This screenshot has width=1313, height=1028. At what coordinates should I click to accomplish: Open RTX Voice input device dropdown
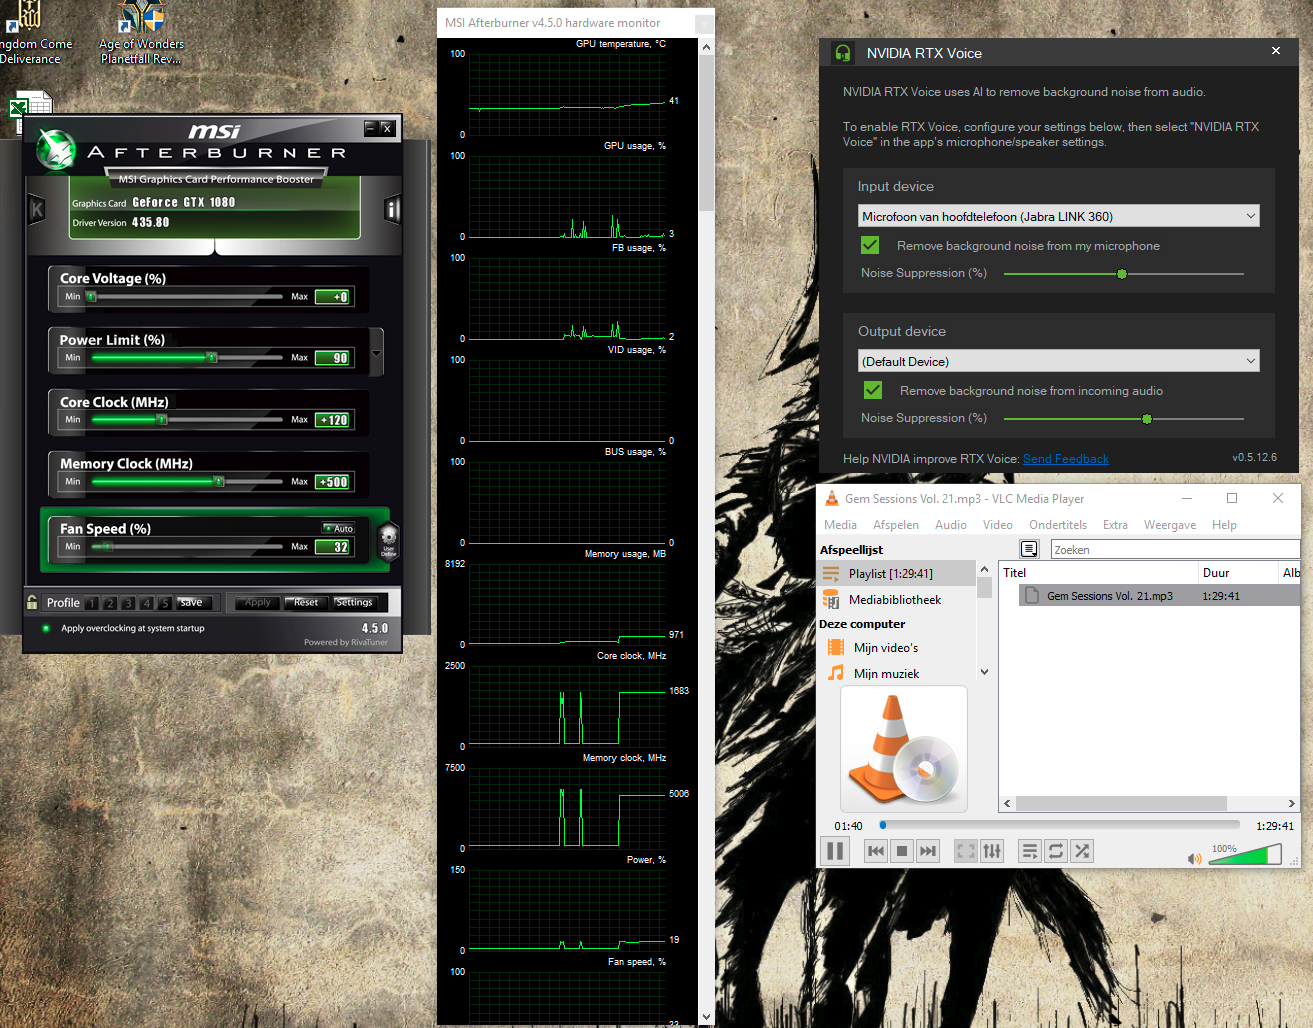[1059, 216]
